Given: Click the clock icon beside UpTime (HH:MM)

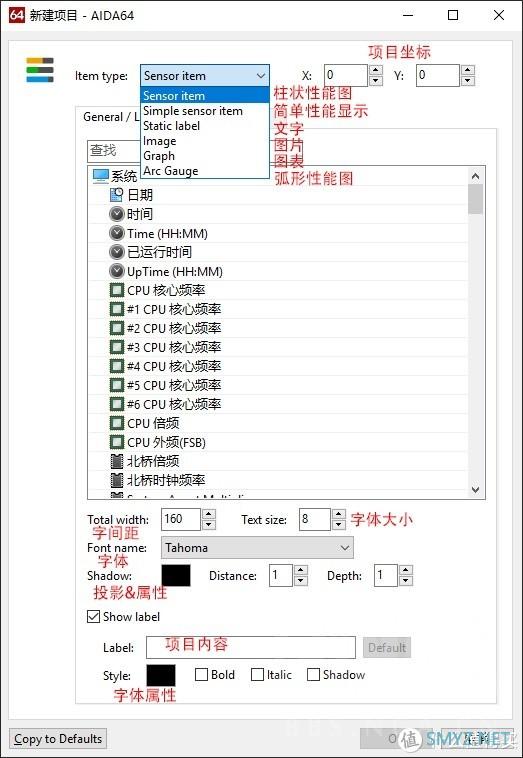Looking at the screenshot, I should tap(116, 271).
